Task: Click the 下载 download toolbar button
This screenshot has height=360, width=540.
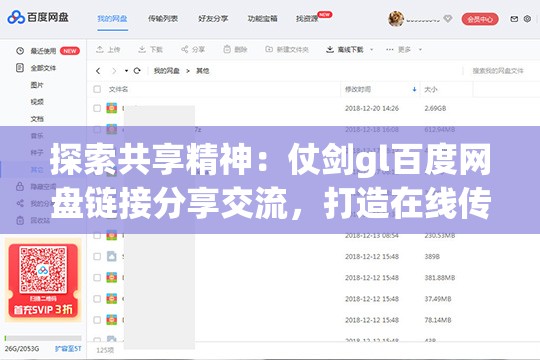Action: pyautogui.click(x=150, y=50)
